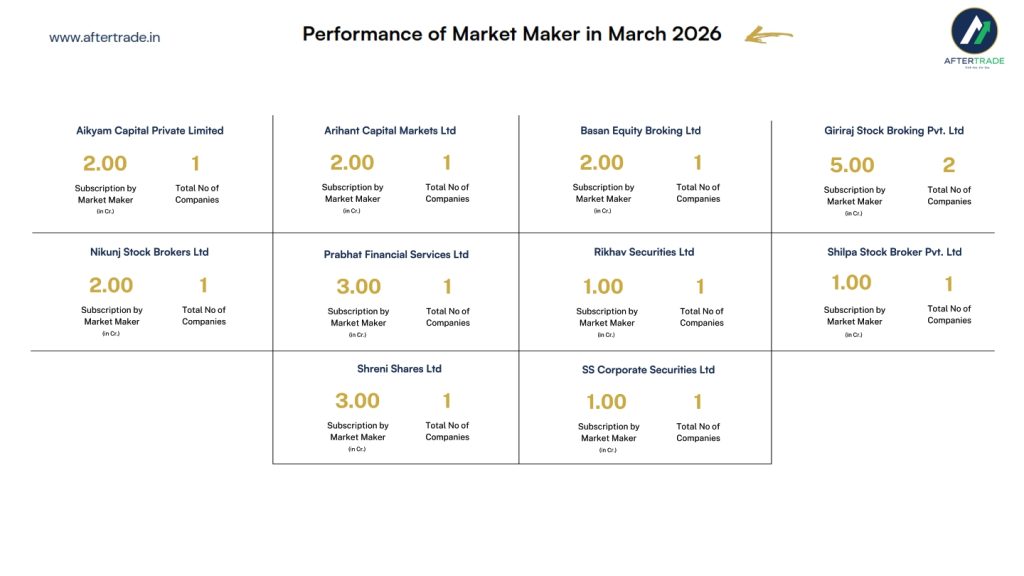
Task: Click Giriraj's company count of 2
Action: [949, 165]
